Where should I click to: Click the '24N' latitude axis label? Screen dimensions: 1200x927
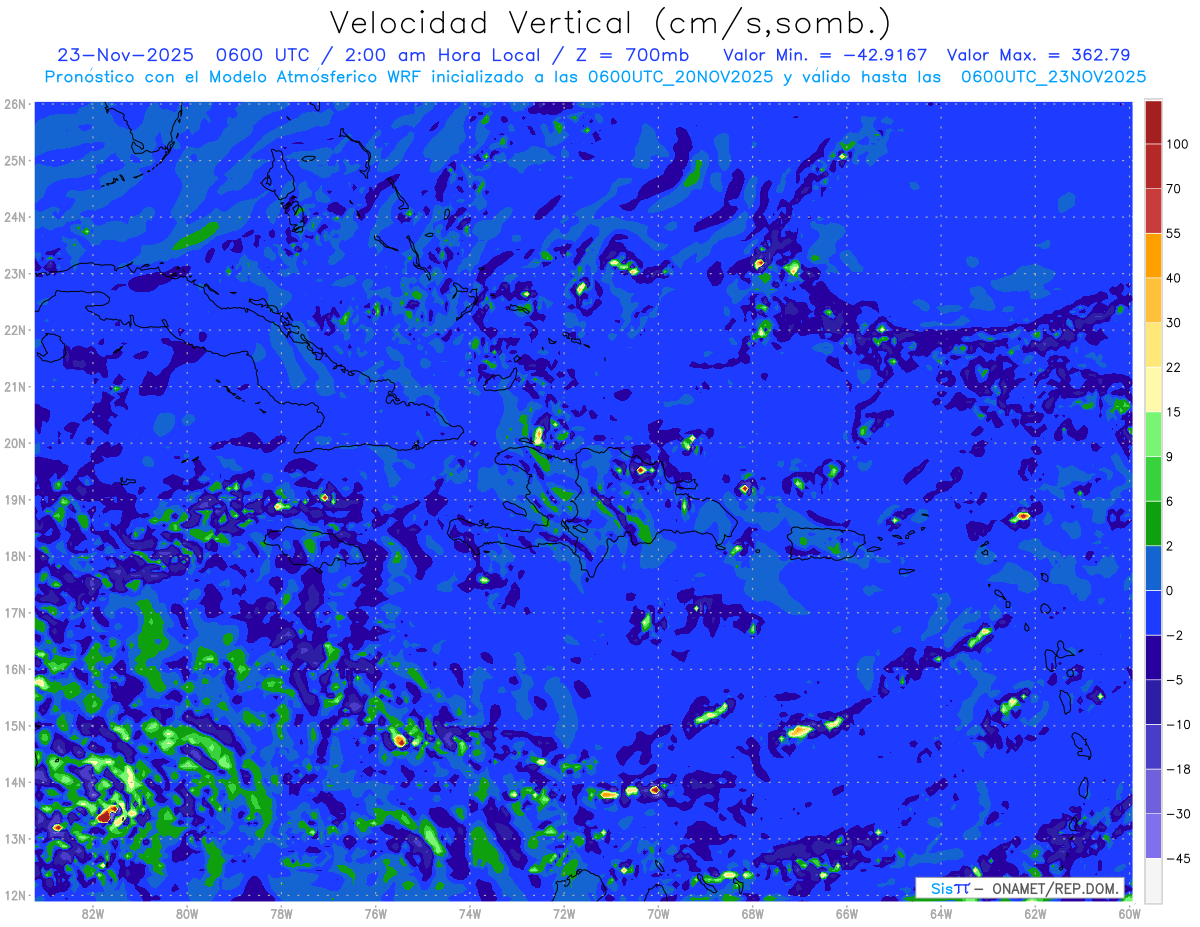(x=15, y=217)
